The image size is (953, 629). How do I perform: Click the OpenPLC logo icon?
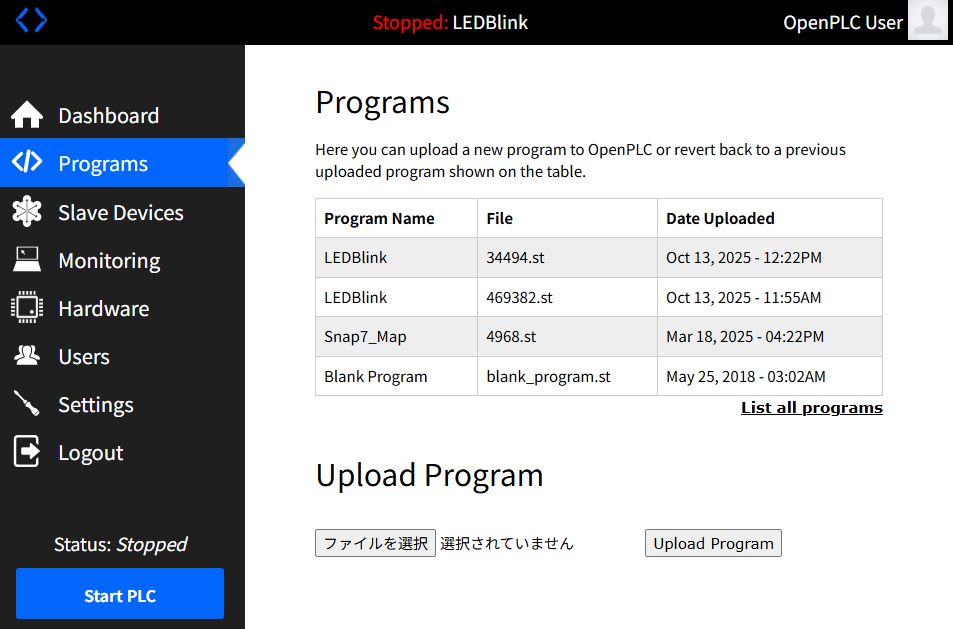click(x=31, y=20)
